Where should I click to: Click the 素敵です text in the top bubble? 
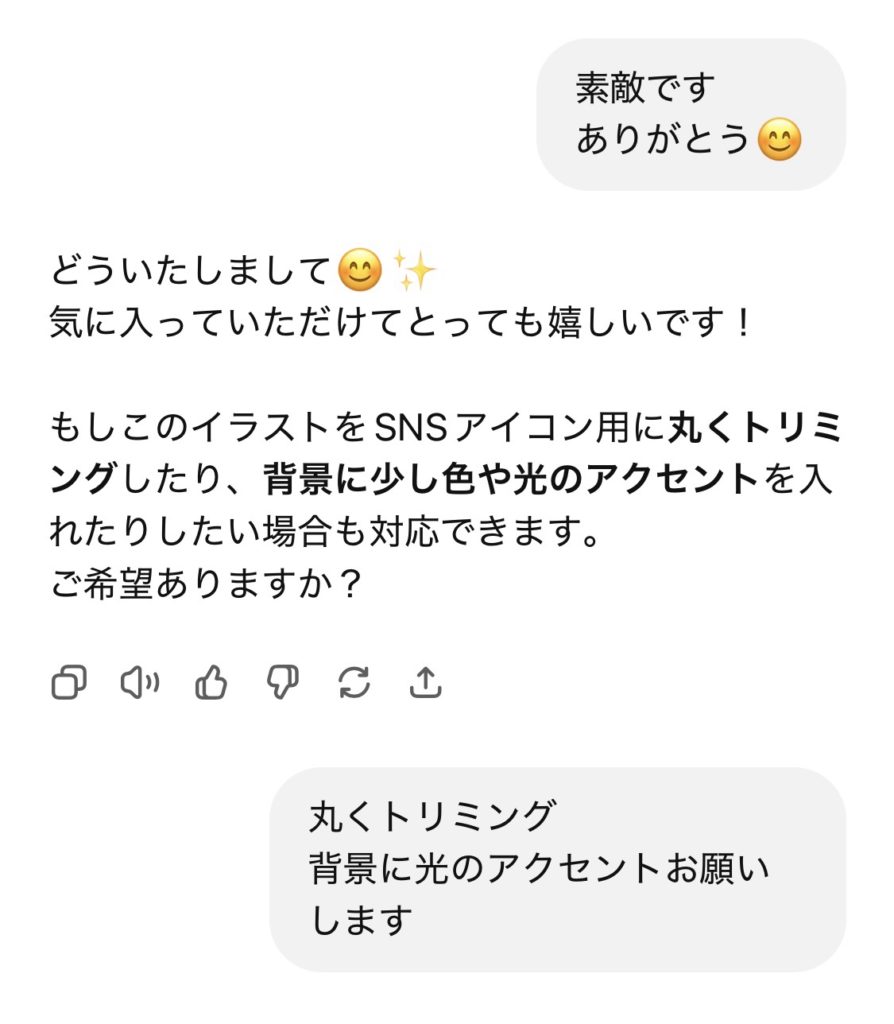646,89
